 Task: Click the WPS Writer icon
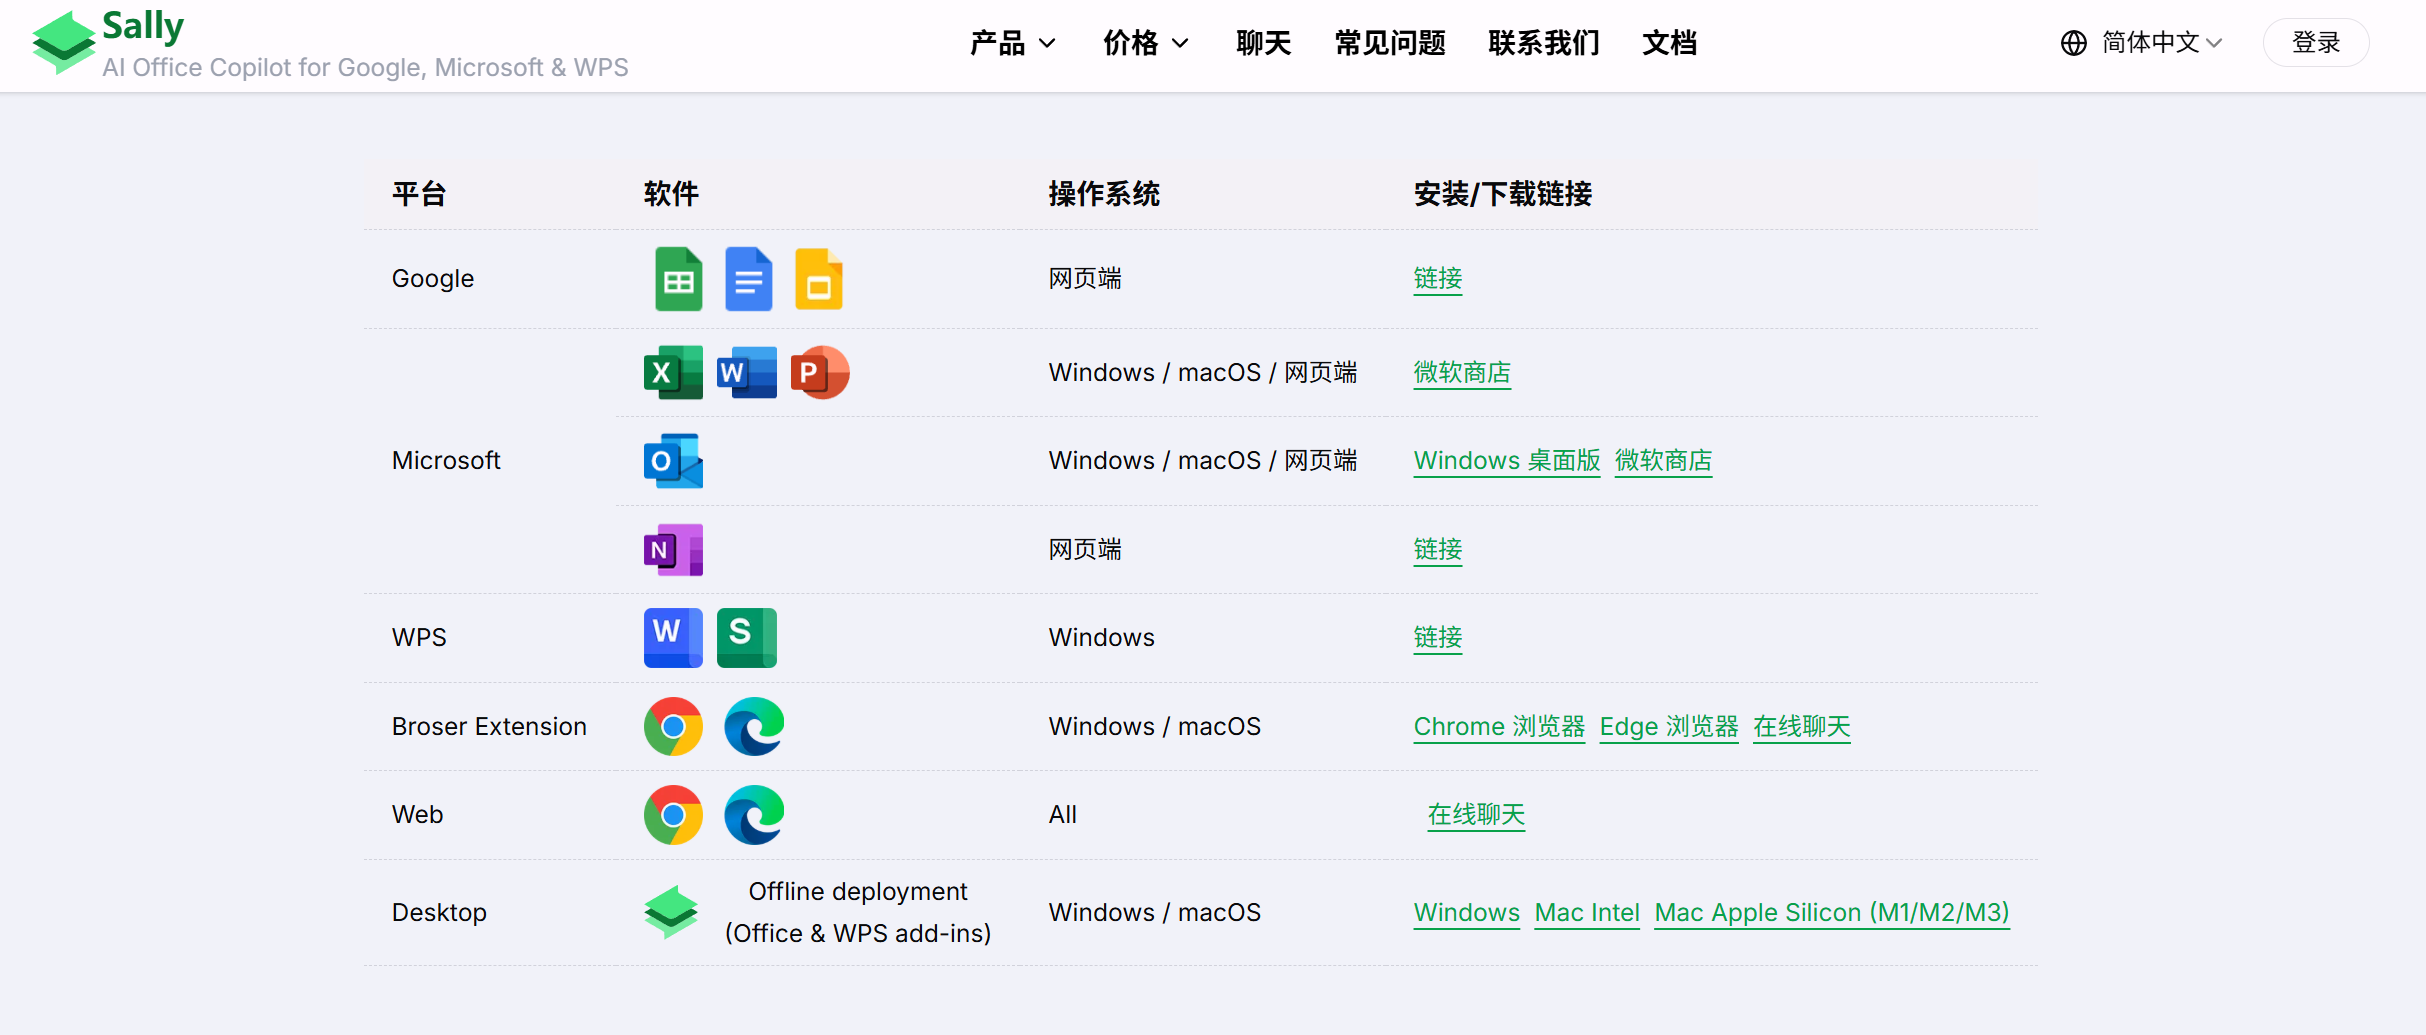673,638
